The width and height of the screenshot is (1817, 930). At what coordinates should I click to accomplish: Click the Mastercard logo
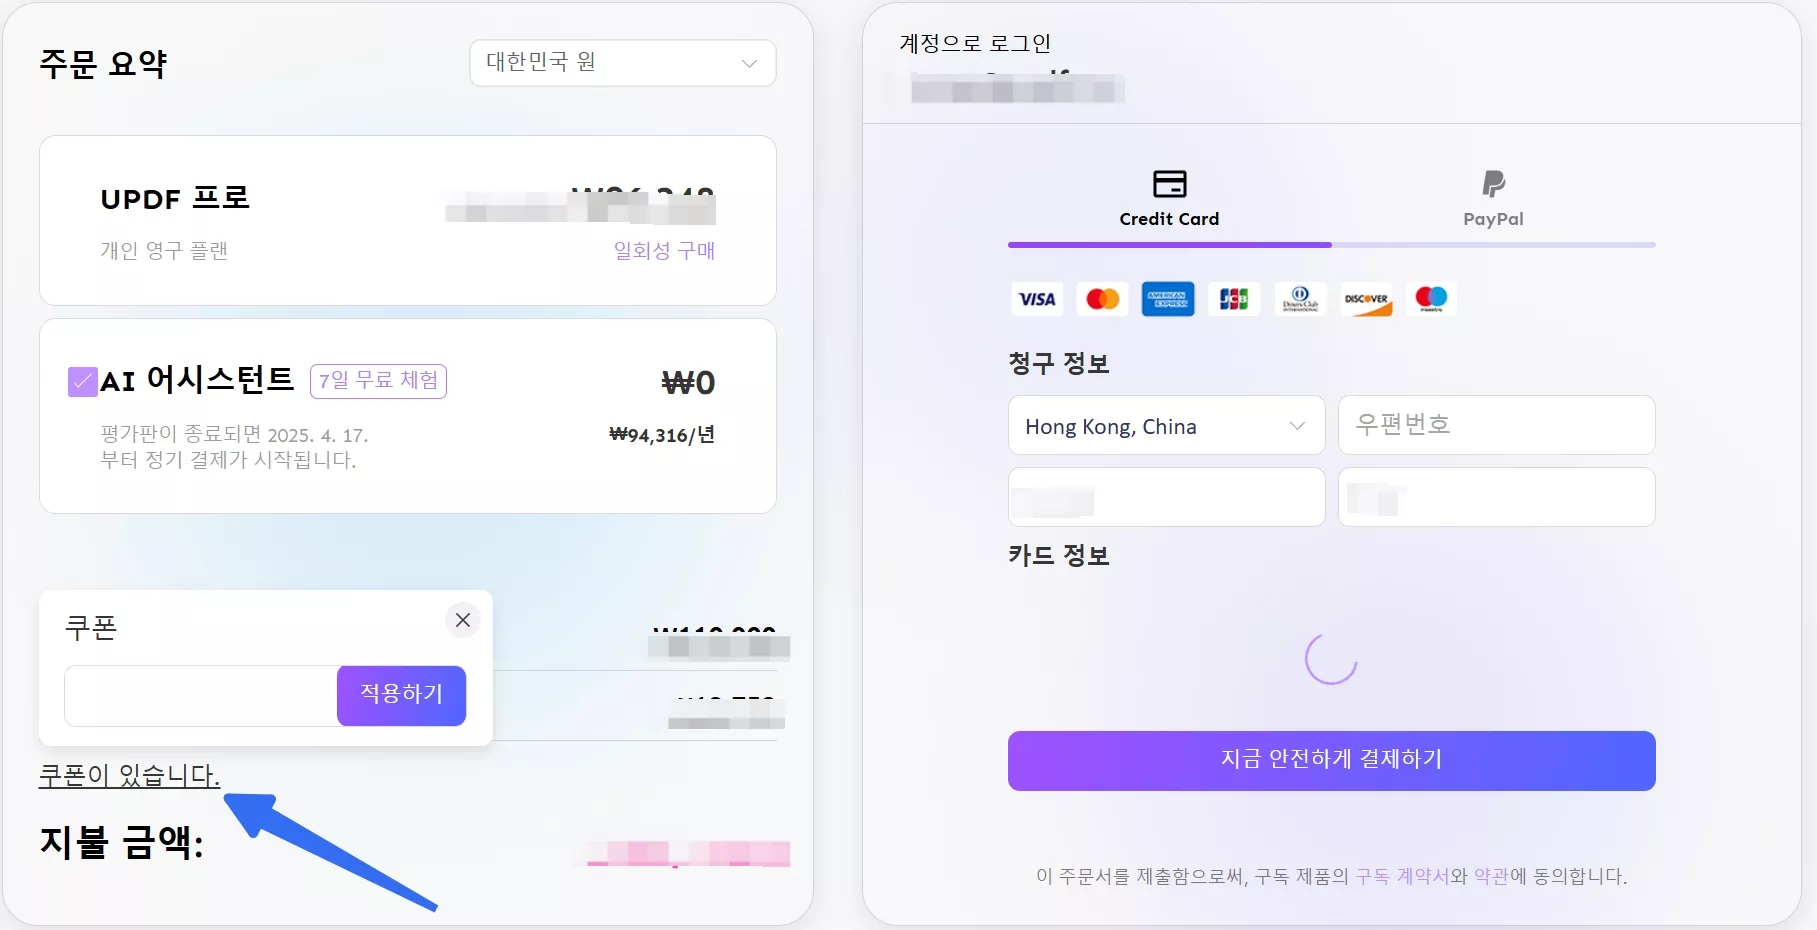(1102, 299)
